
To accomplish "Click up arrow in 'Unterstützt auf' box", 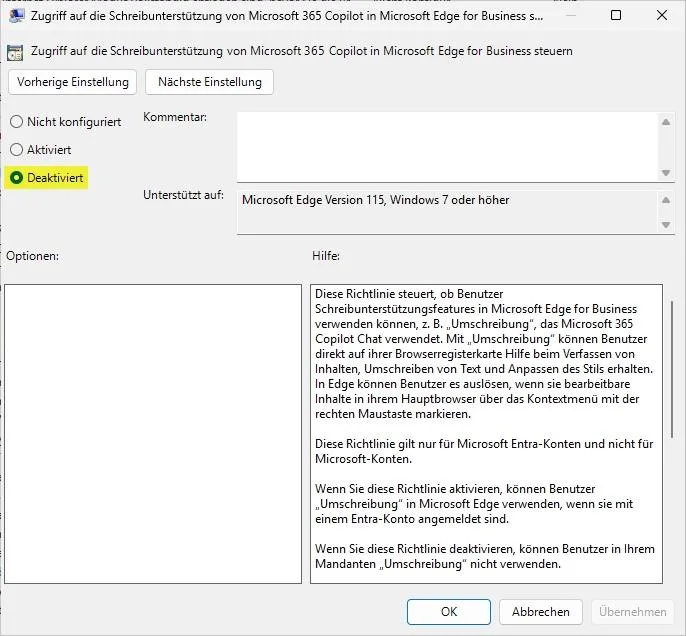I will tap(666, 199).
